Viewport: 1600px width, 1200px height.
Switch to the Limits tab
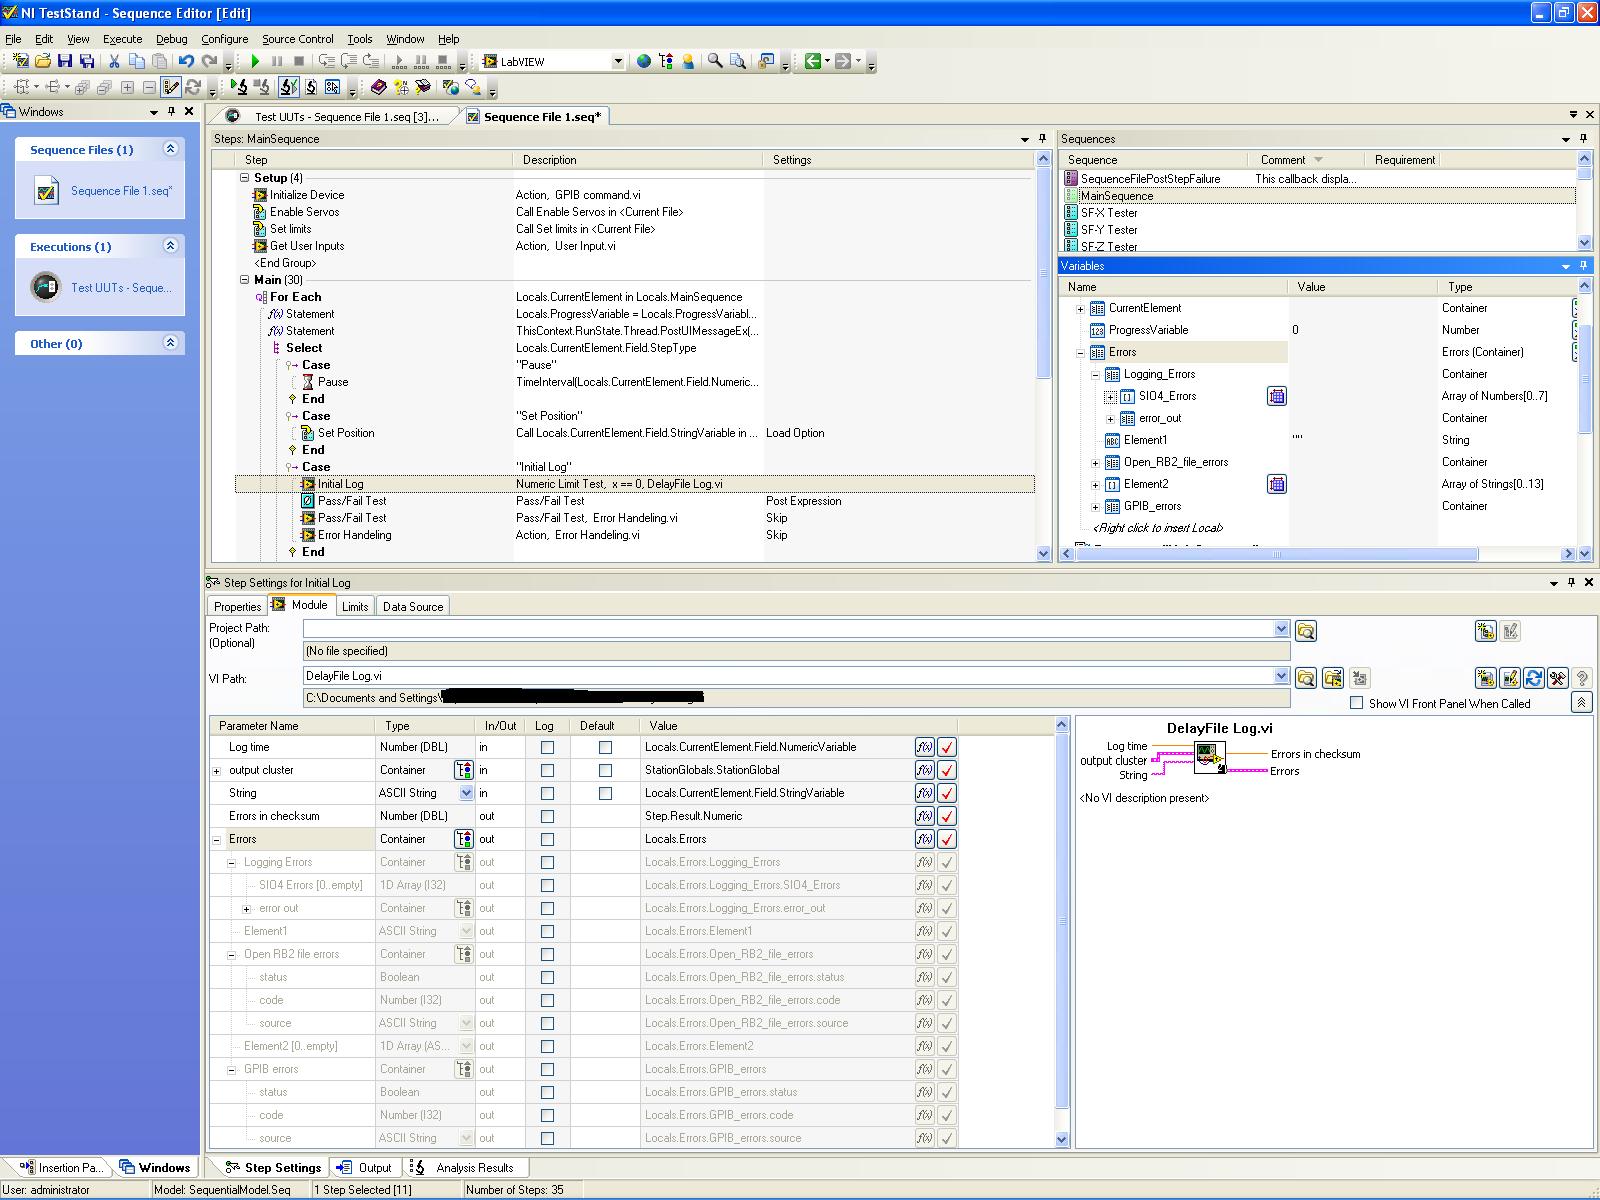pos(355,606)
